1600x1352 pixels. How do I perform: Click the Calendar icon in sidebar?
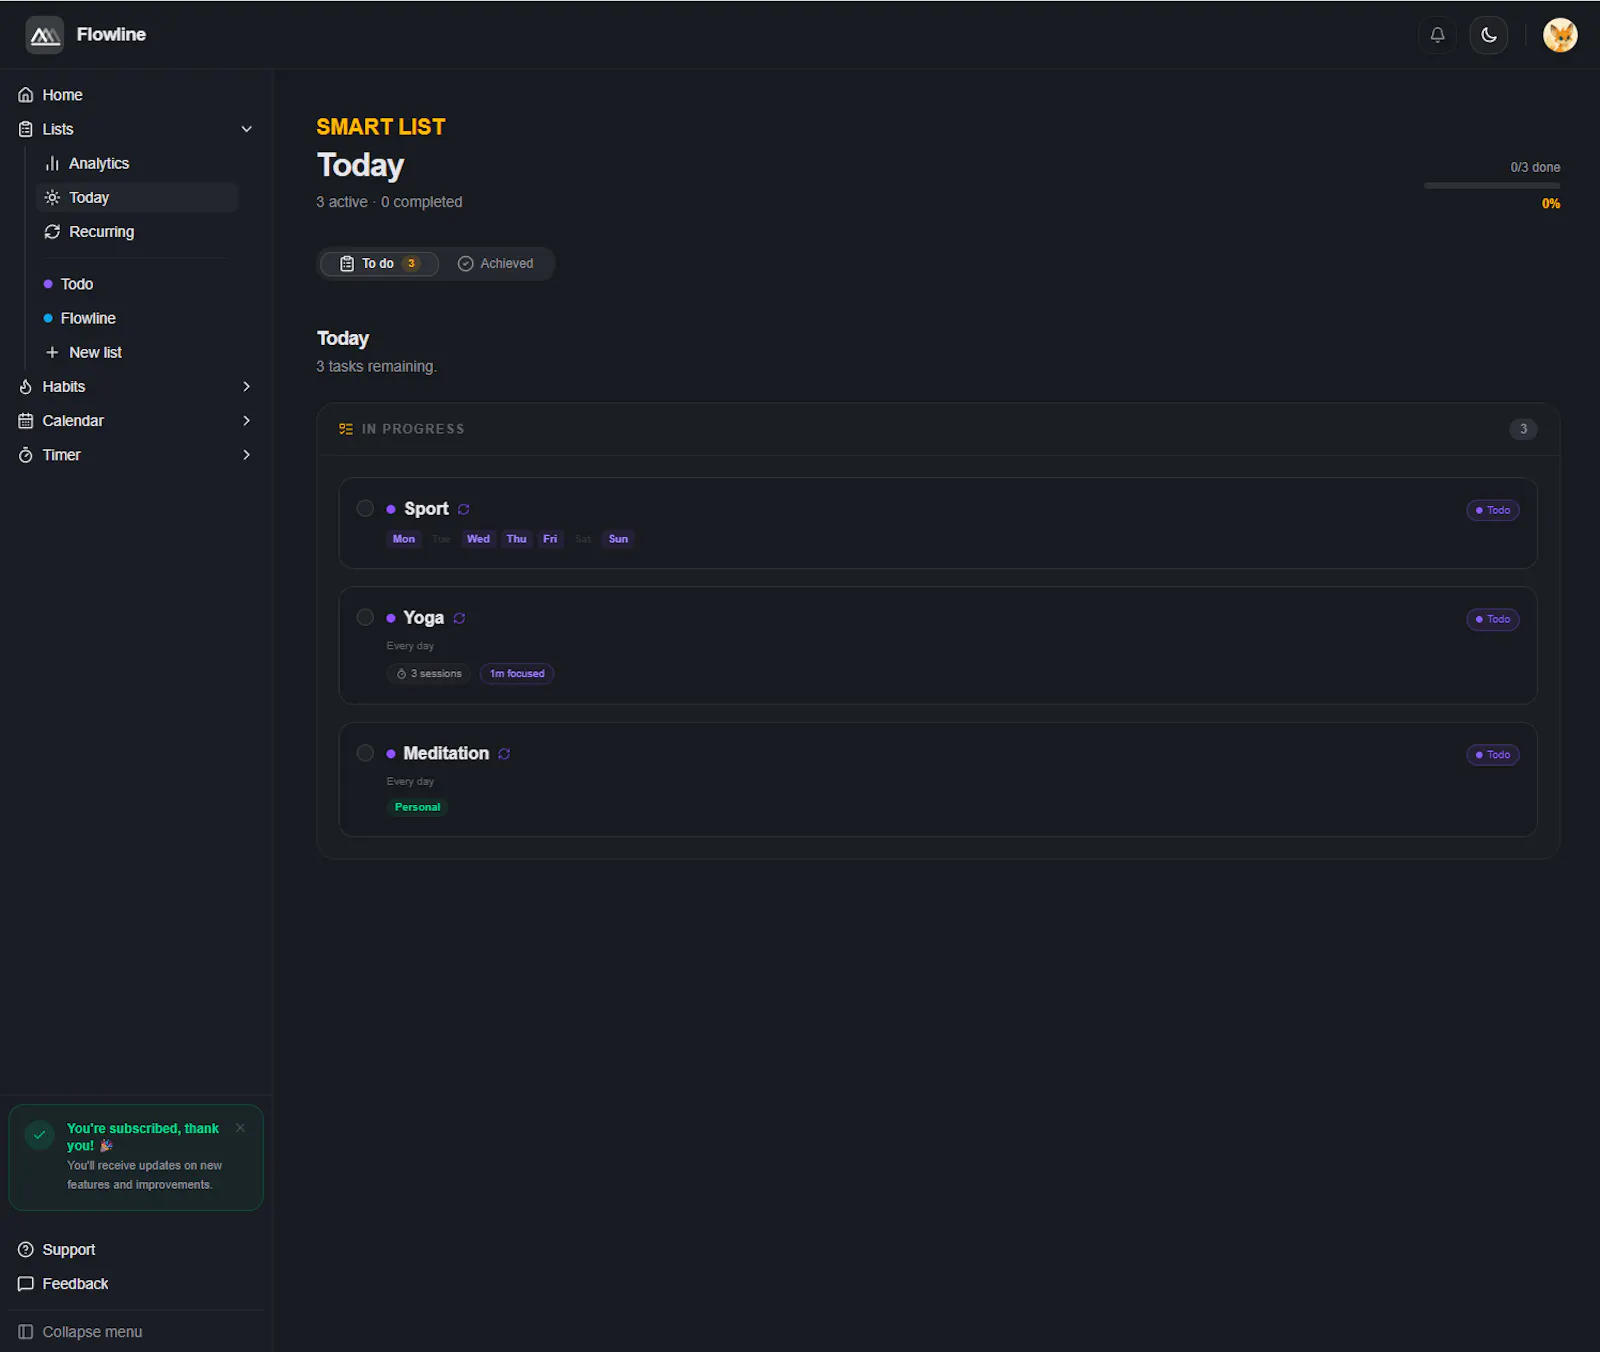coord(26,420)
